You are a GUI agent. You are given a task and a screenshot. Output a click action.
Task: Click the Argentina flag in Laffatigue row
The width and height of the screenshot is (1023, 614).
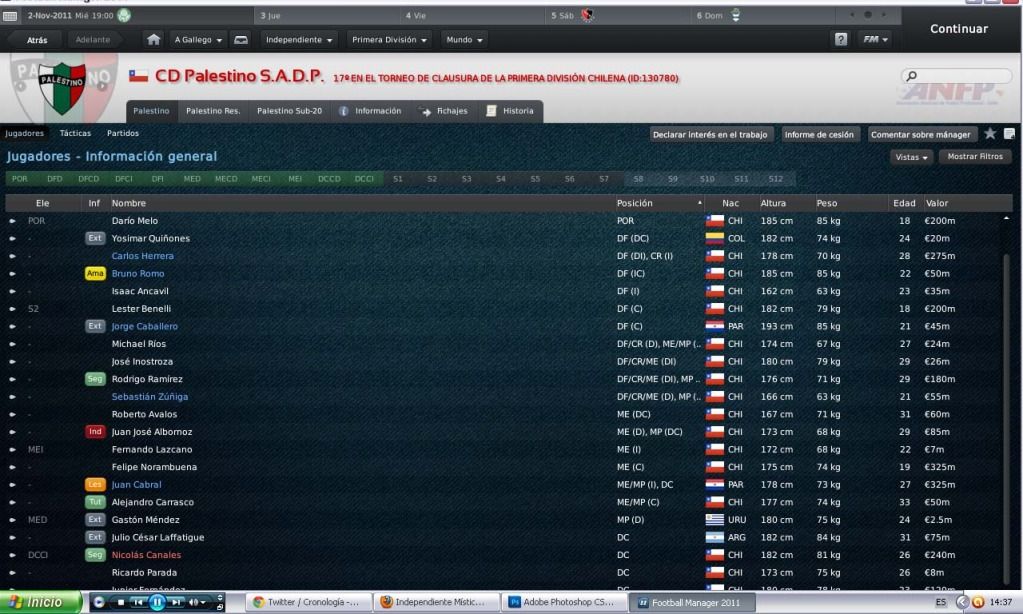(x=715, y=538)
